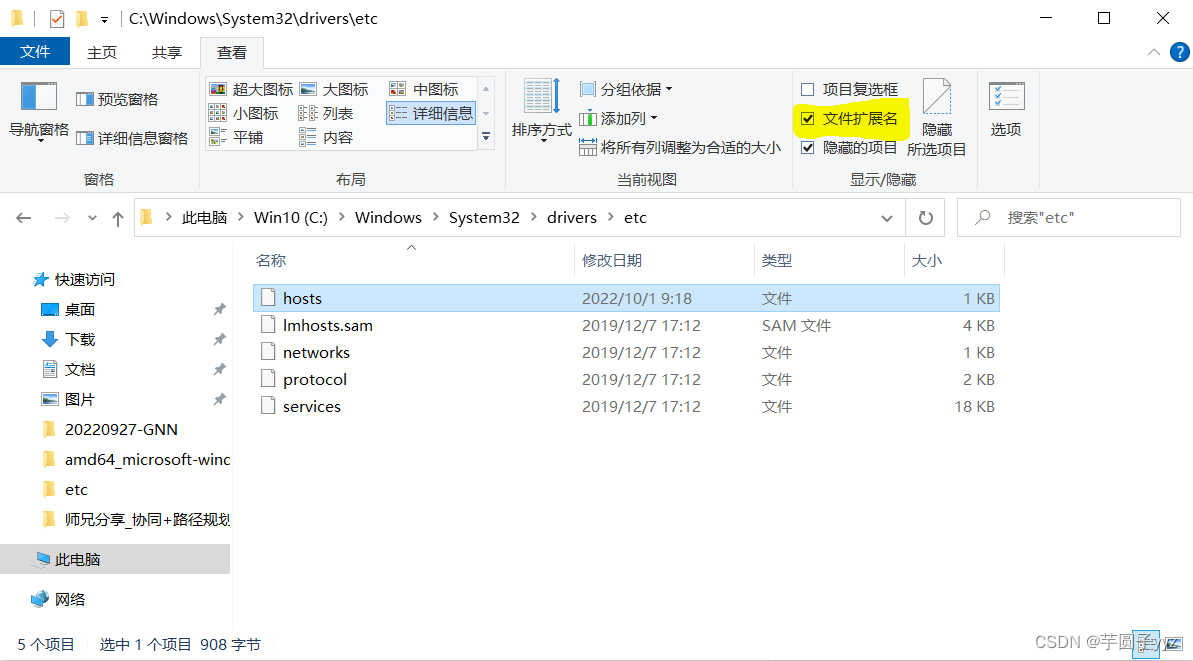The height and width of the screenshot is (661, 1193).
Task: Sort by Date modified (修改日期) column
Action: pyautogui.click(x=663, y=260)
